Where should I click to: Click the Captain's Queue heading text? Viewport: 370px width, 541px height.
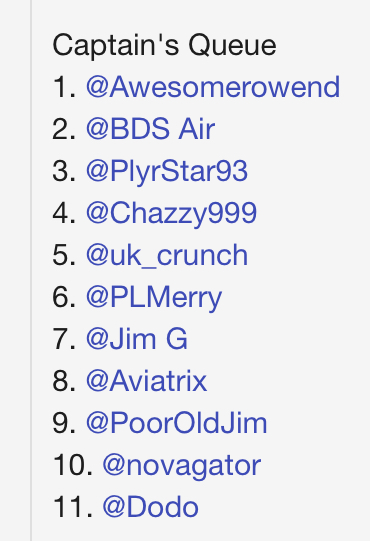[x=164, y=46]
